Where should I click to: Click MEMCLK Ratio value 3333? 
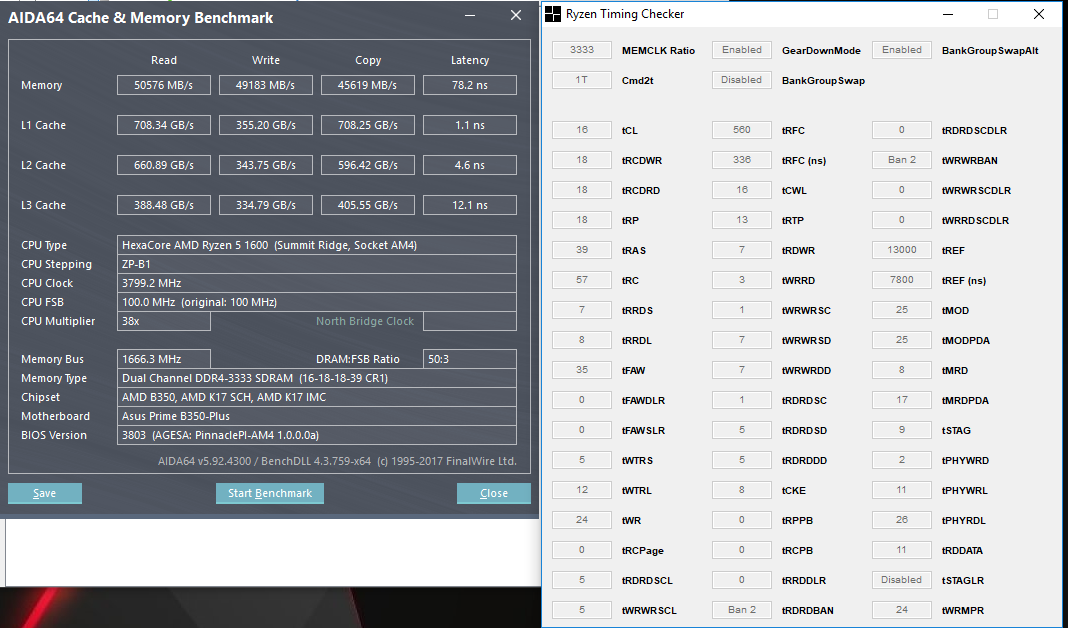click(582, 50)
